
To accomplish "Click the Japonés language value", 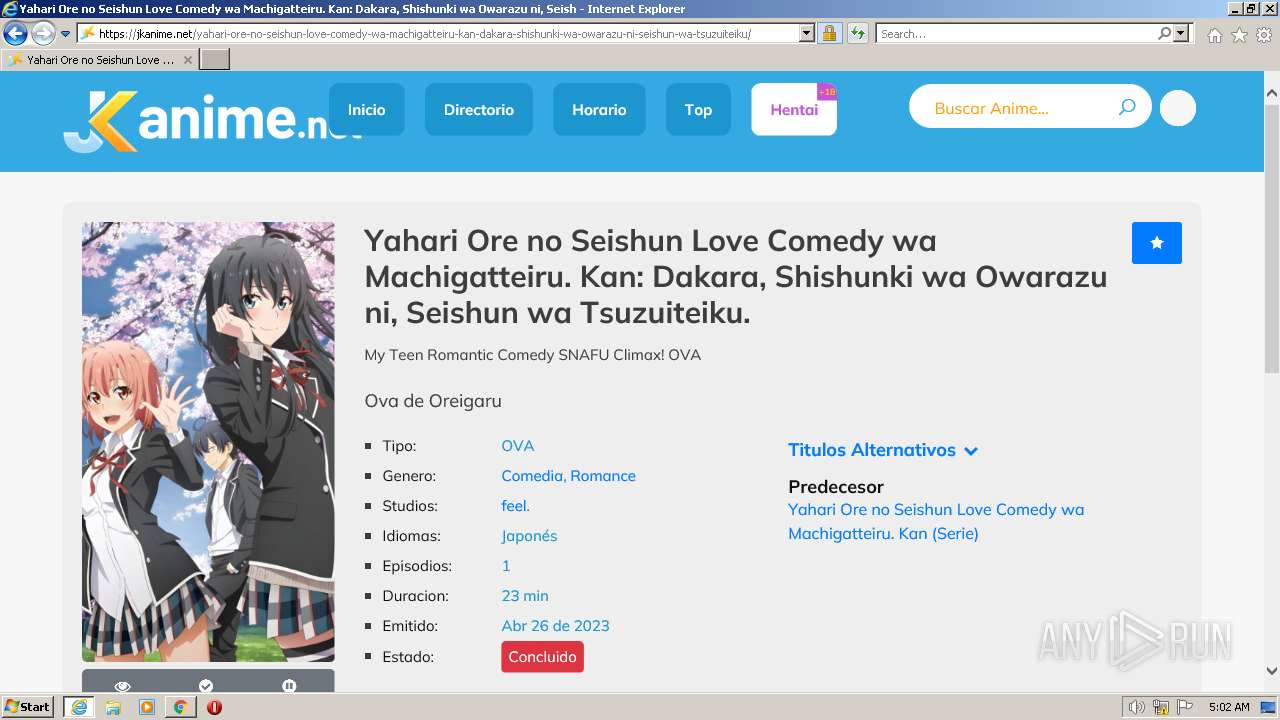I will pyautogui.click(x=529, y=536).
